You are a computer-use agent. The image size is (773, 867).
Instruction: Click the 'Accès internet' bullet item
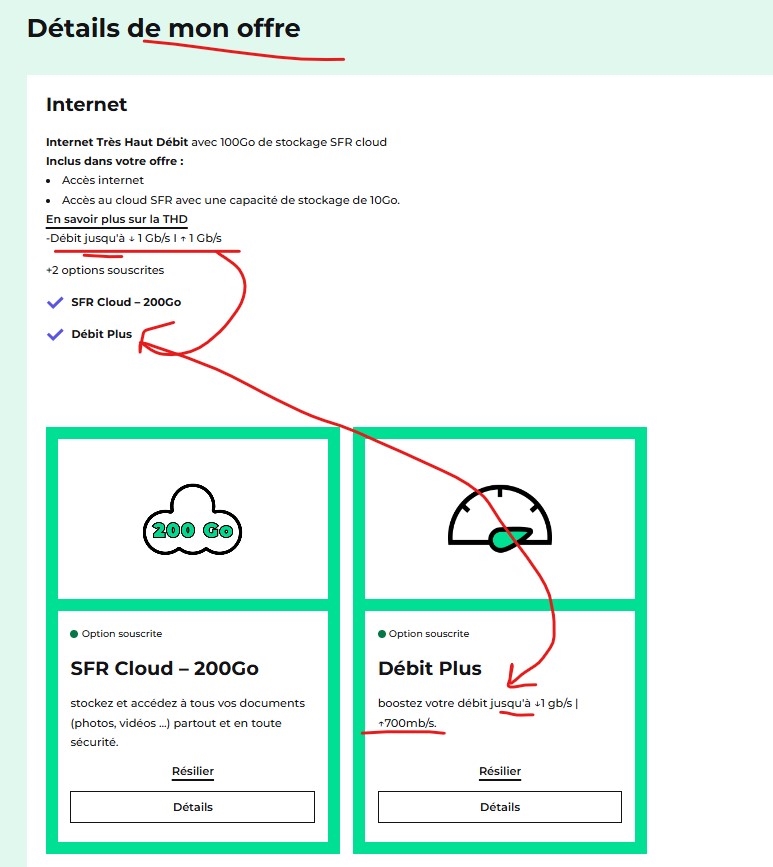pyautogui.click(x=103, y=180)
